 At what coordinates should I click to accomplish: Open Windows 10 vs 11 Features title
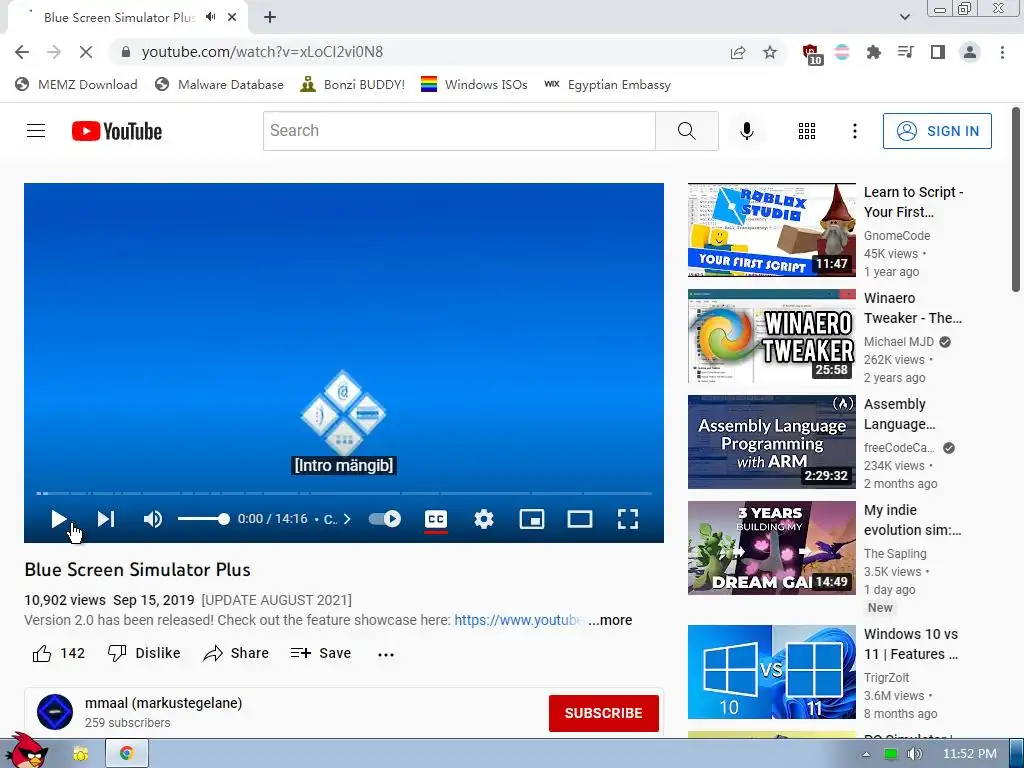pos(911,644)
